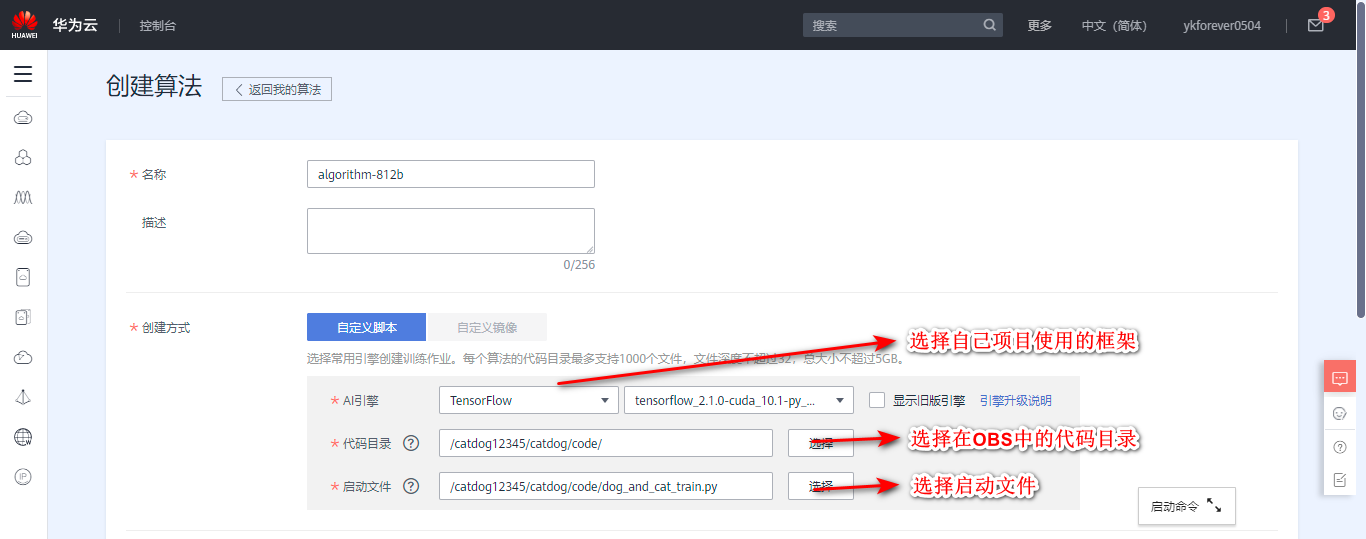
Task: Click the 0/256 character counter
Action: coord(579,265)
